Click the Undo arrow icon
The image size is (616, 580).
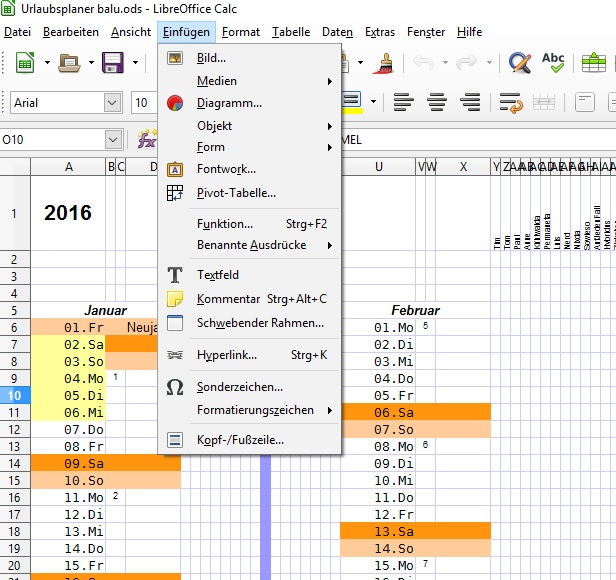click(424, 62)
